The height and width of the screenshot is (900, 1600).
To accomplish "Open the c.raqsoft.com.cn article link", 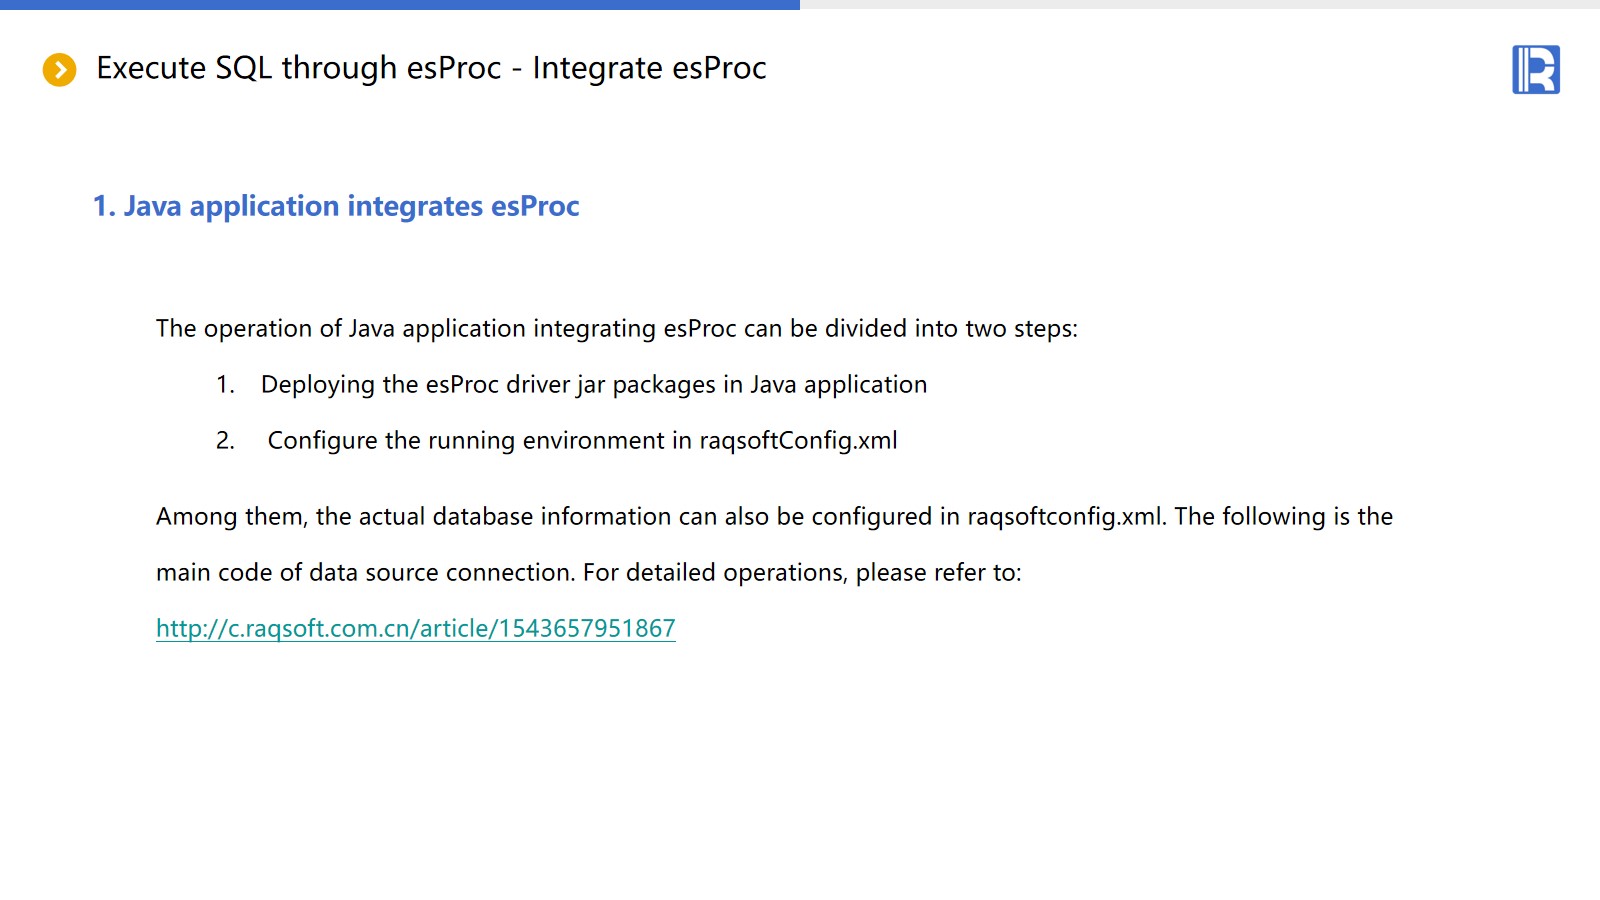I will click(415, 628).
